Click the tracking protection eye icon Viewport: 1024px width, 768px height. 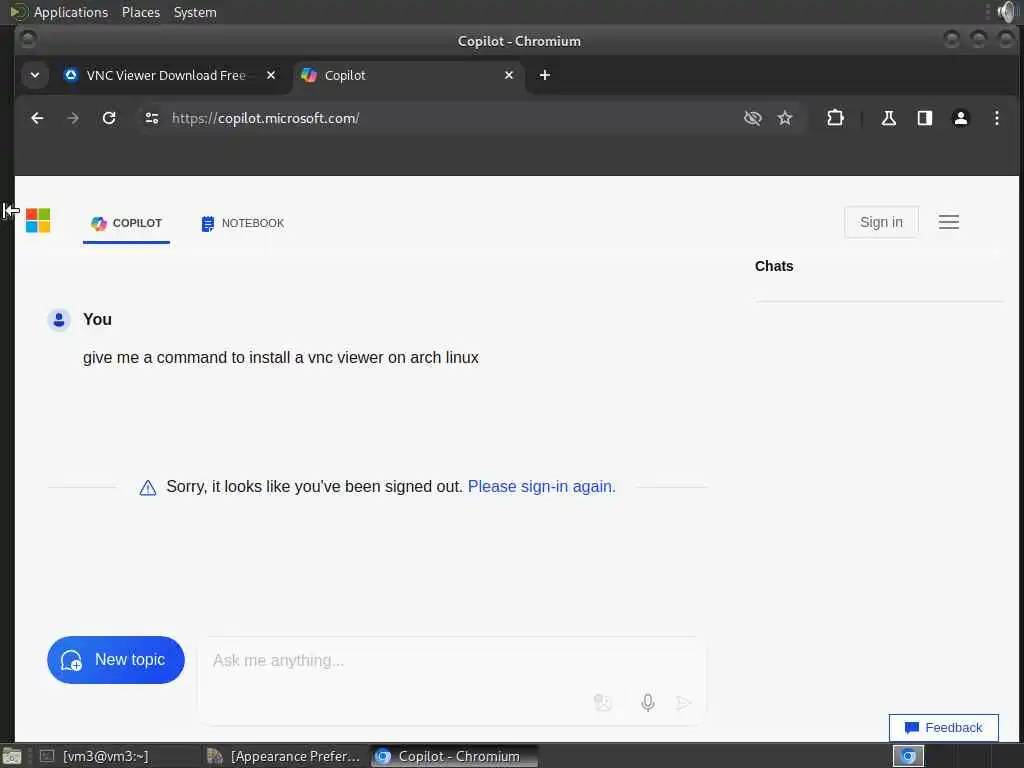752,118
